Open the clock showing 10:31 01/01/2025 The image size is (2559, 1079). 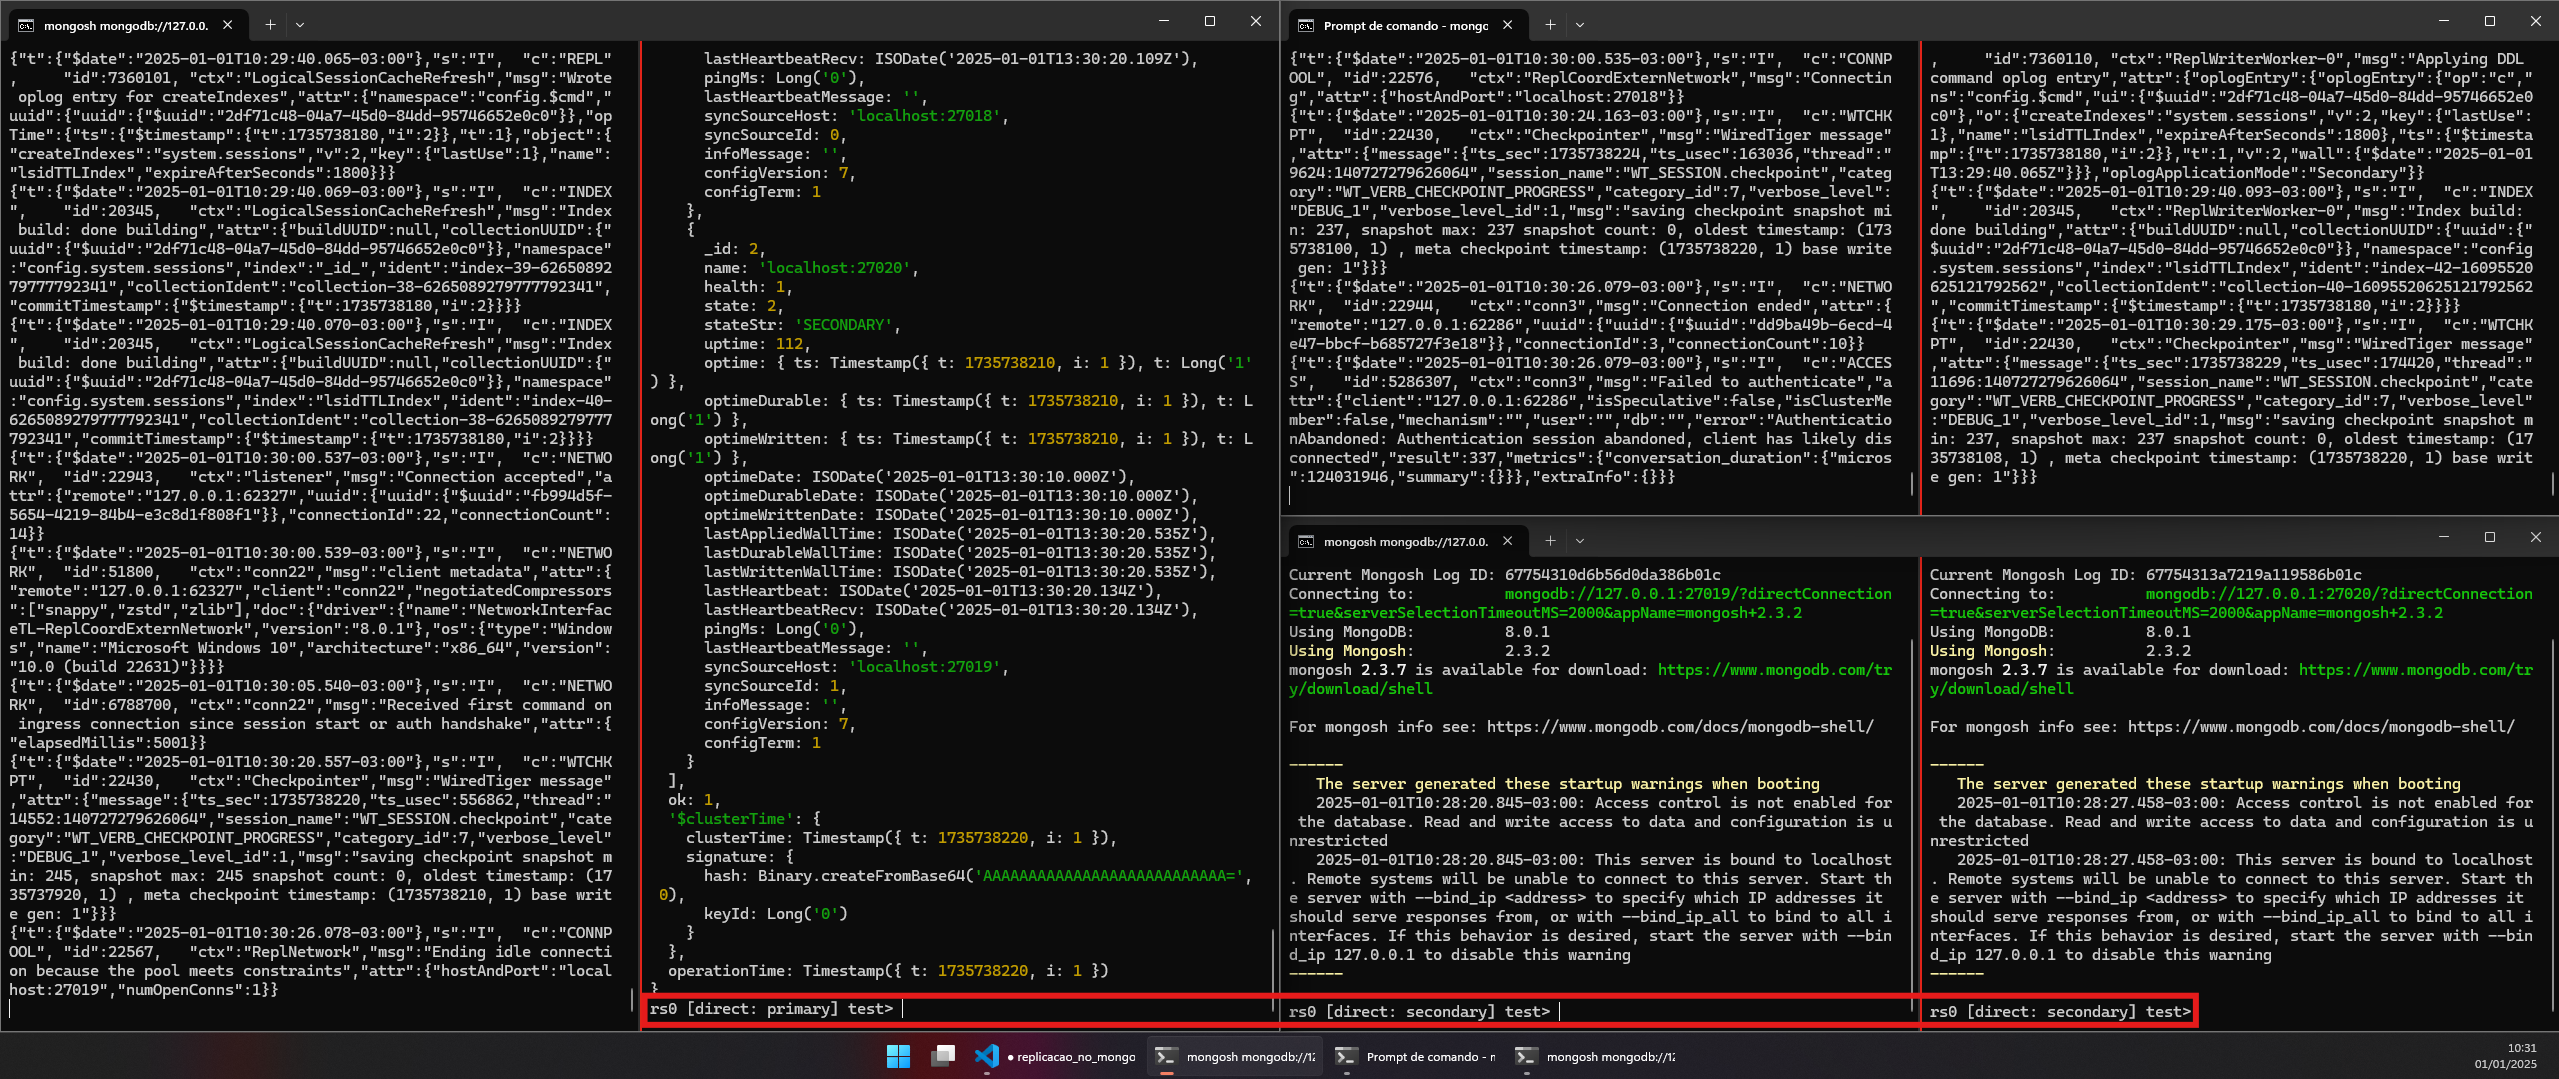[x=2506, y=1056]
